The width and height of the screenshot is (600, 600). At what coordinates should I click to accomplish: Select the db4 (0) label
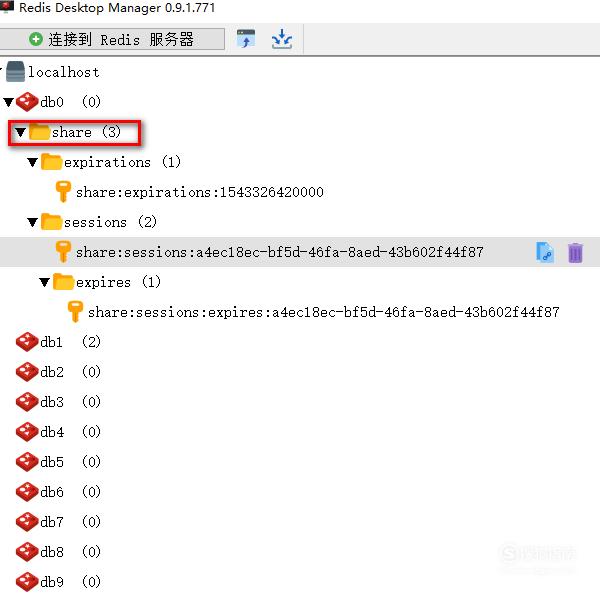point(71,432)
